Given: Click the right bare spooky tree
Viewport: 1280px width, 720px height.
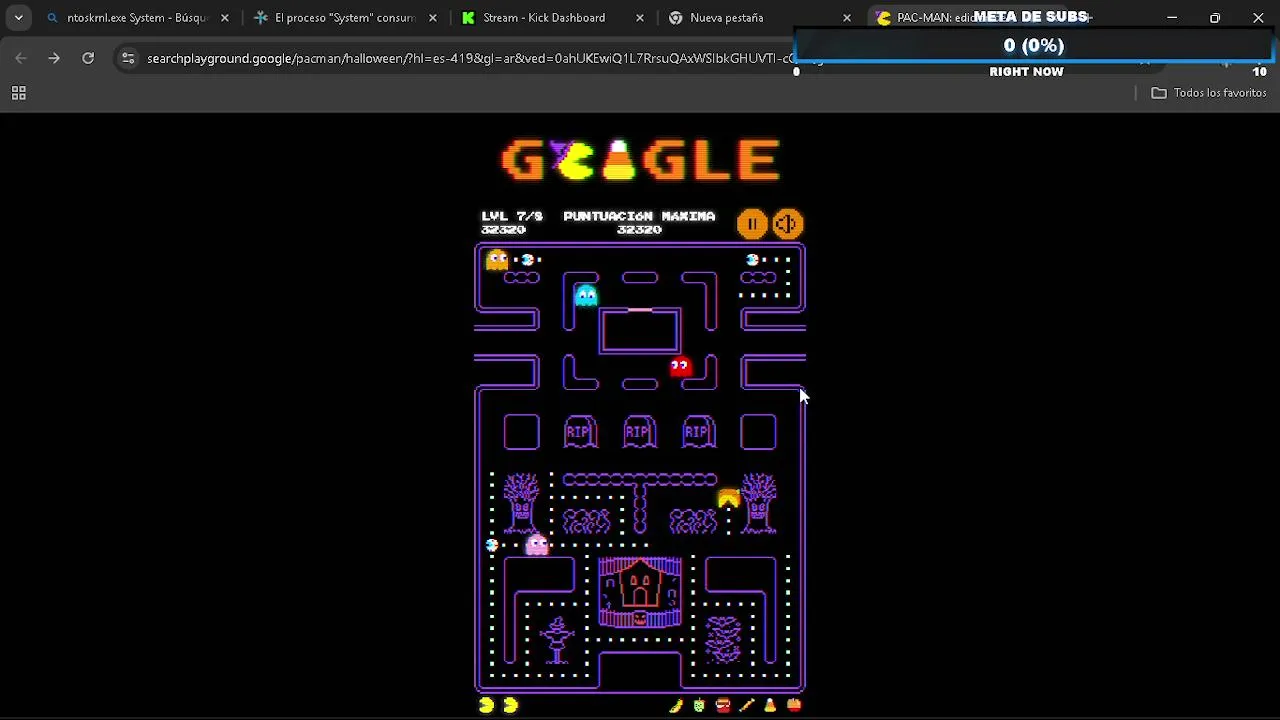Looking at the screenshot, I should pos(758,503).
